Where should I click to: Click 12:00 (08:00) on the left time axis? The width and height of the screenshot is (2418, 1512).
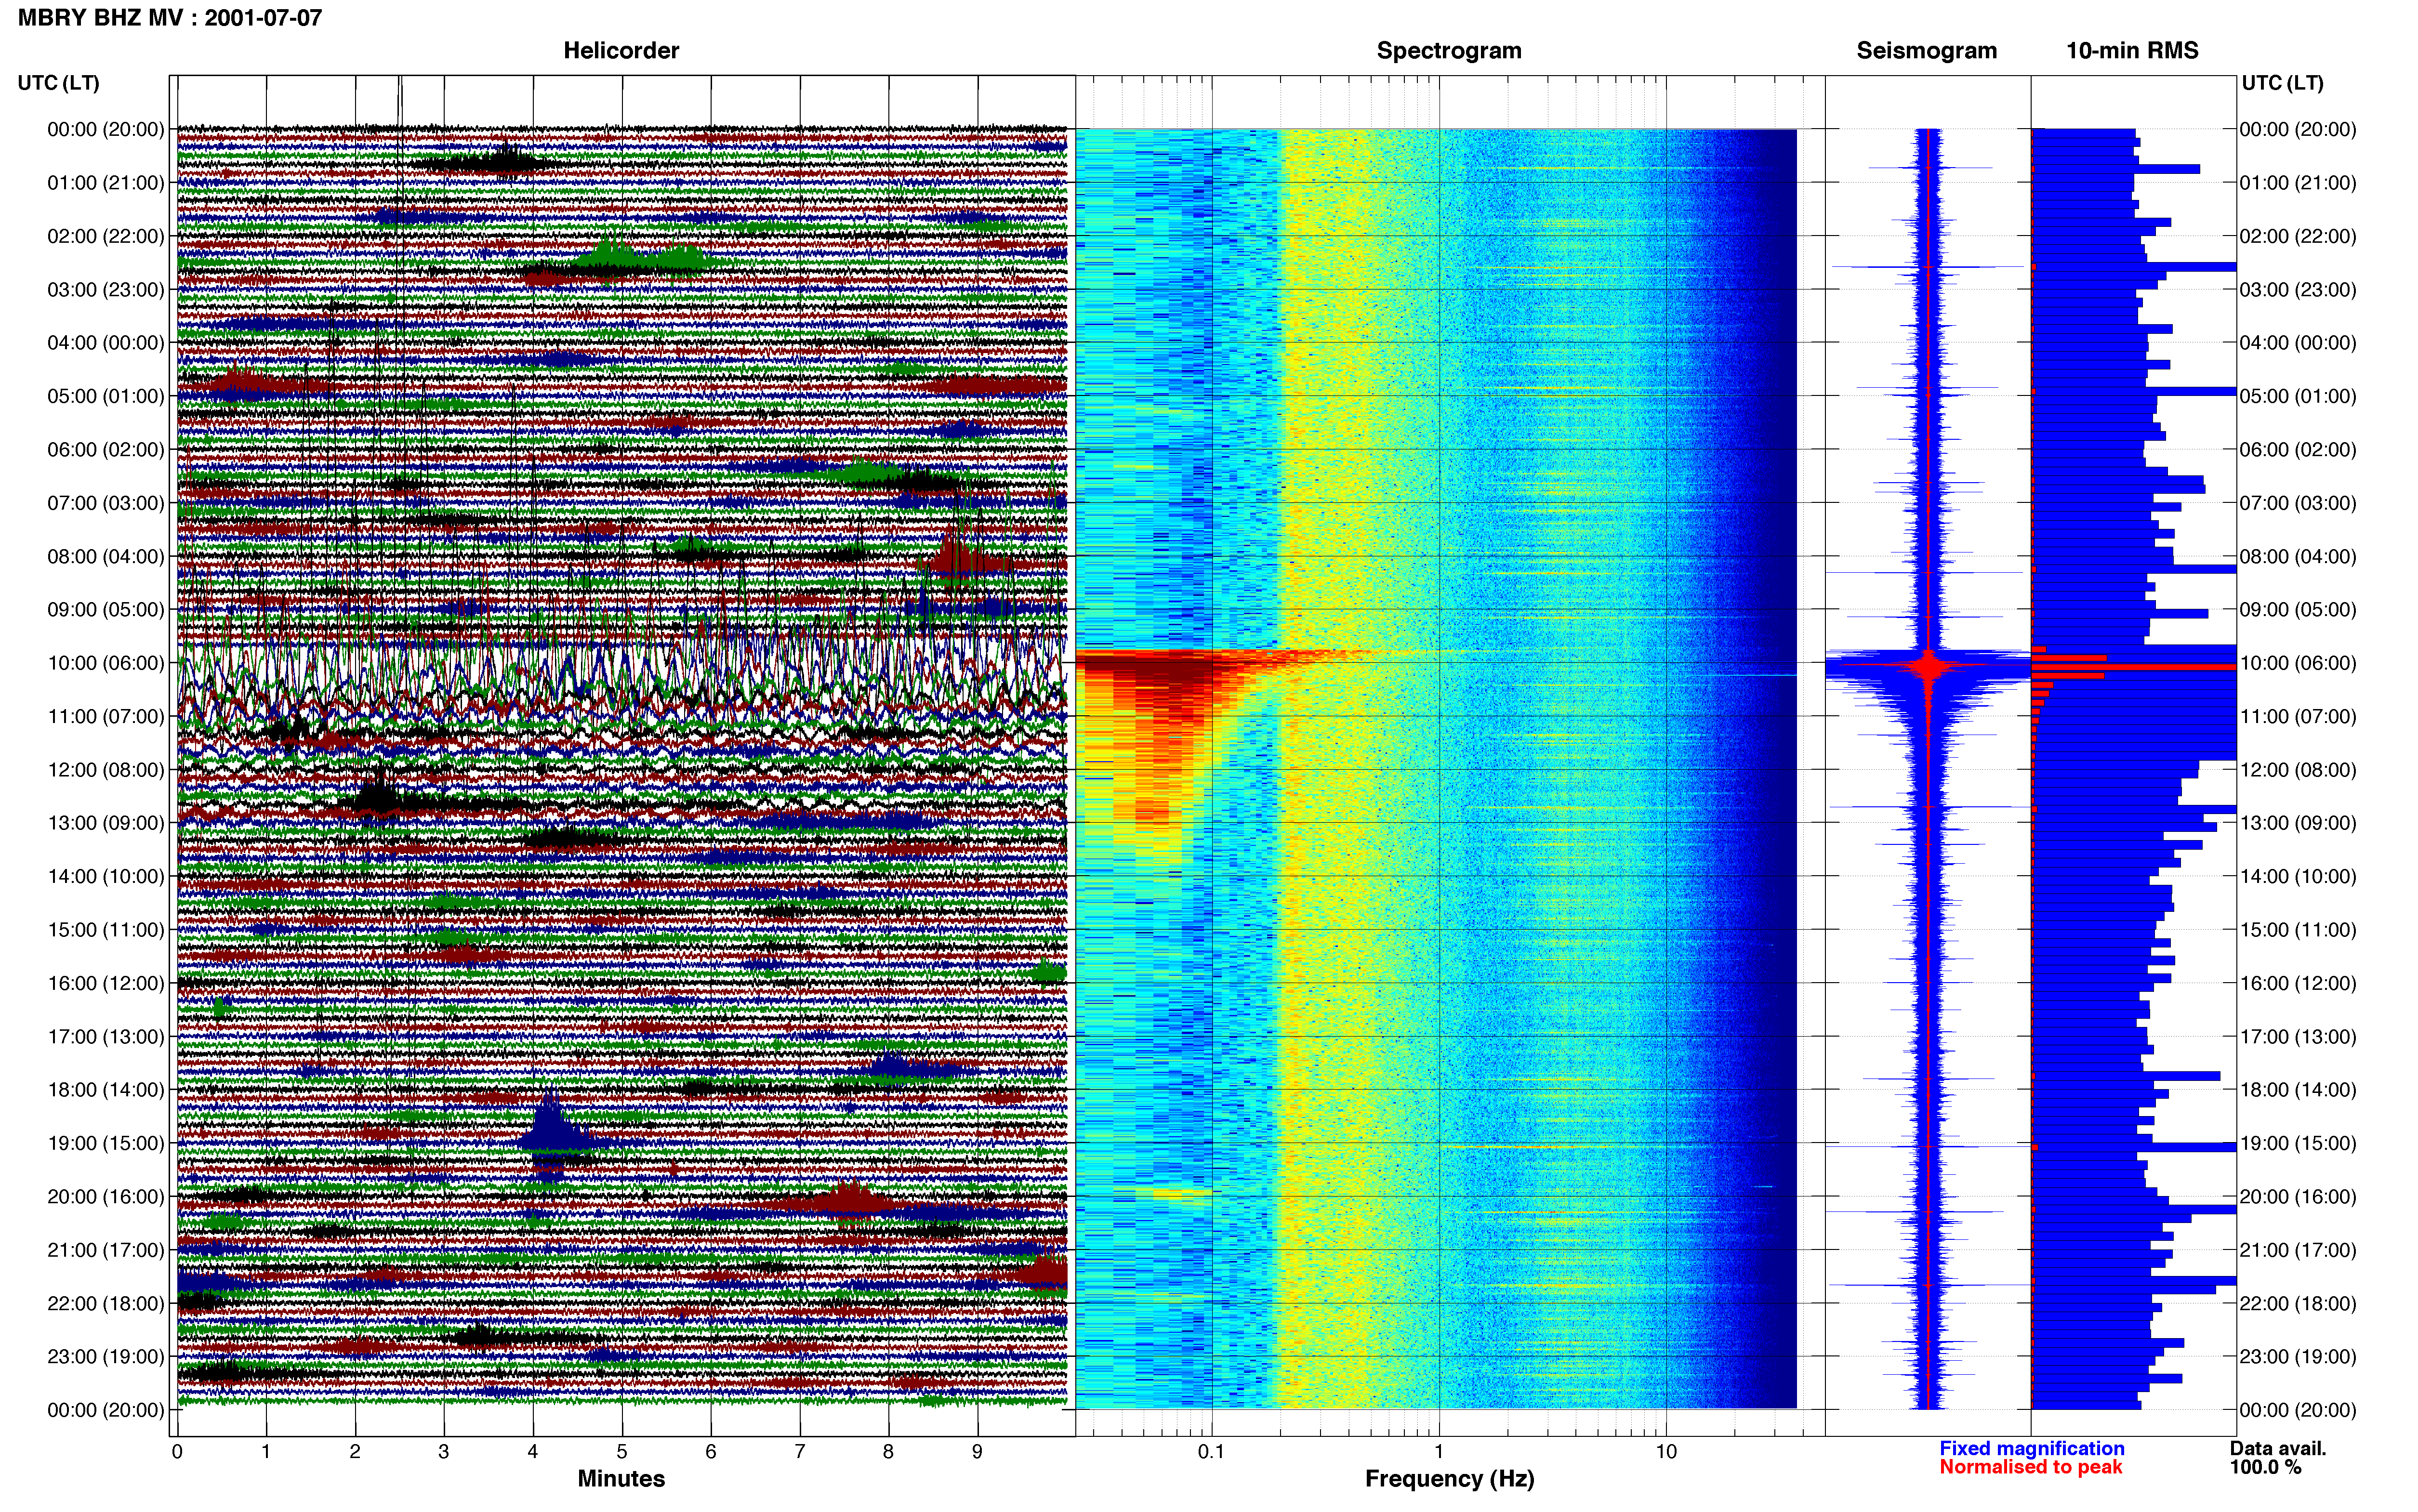[x=106, y=770]
